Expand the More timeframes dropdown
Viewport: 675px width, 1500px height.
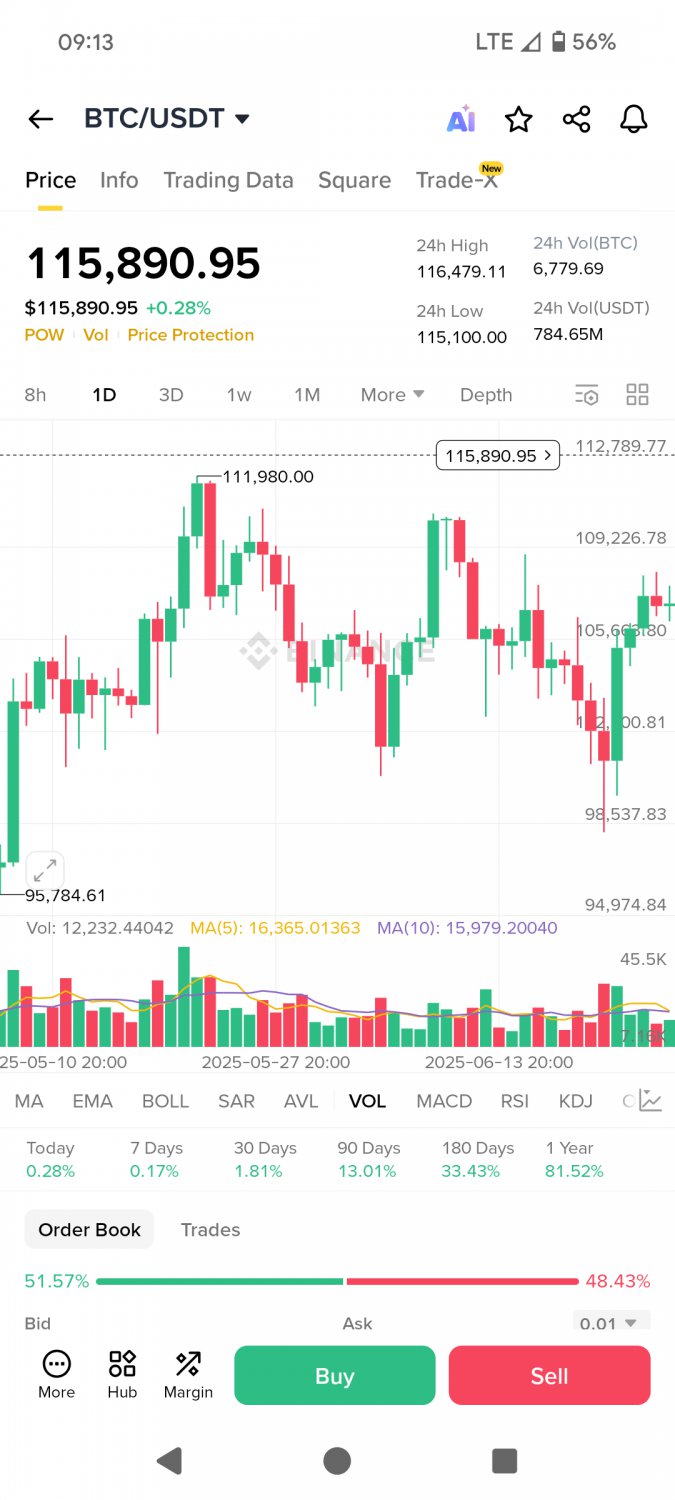point(391,394)
